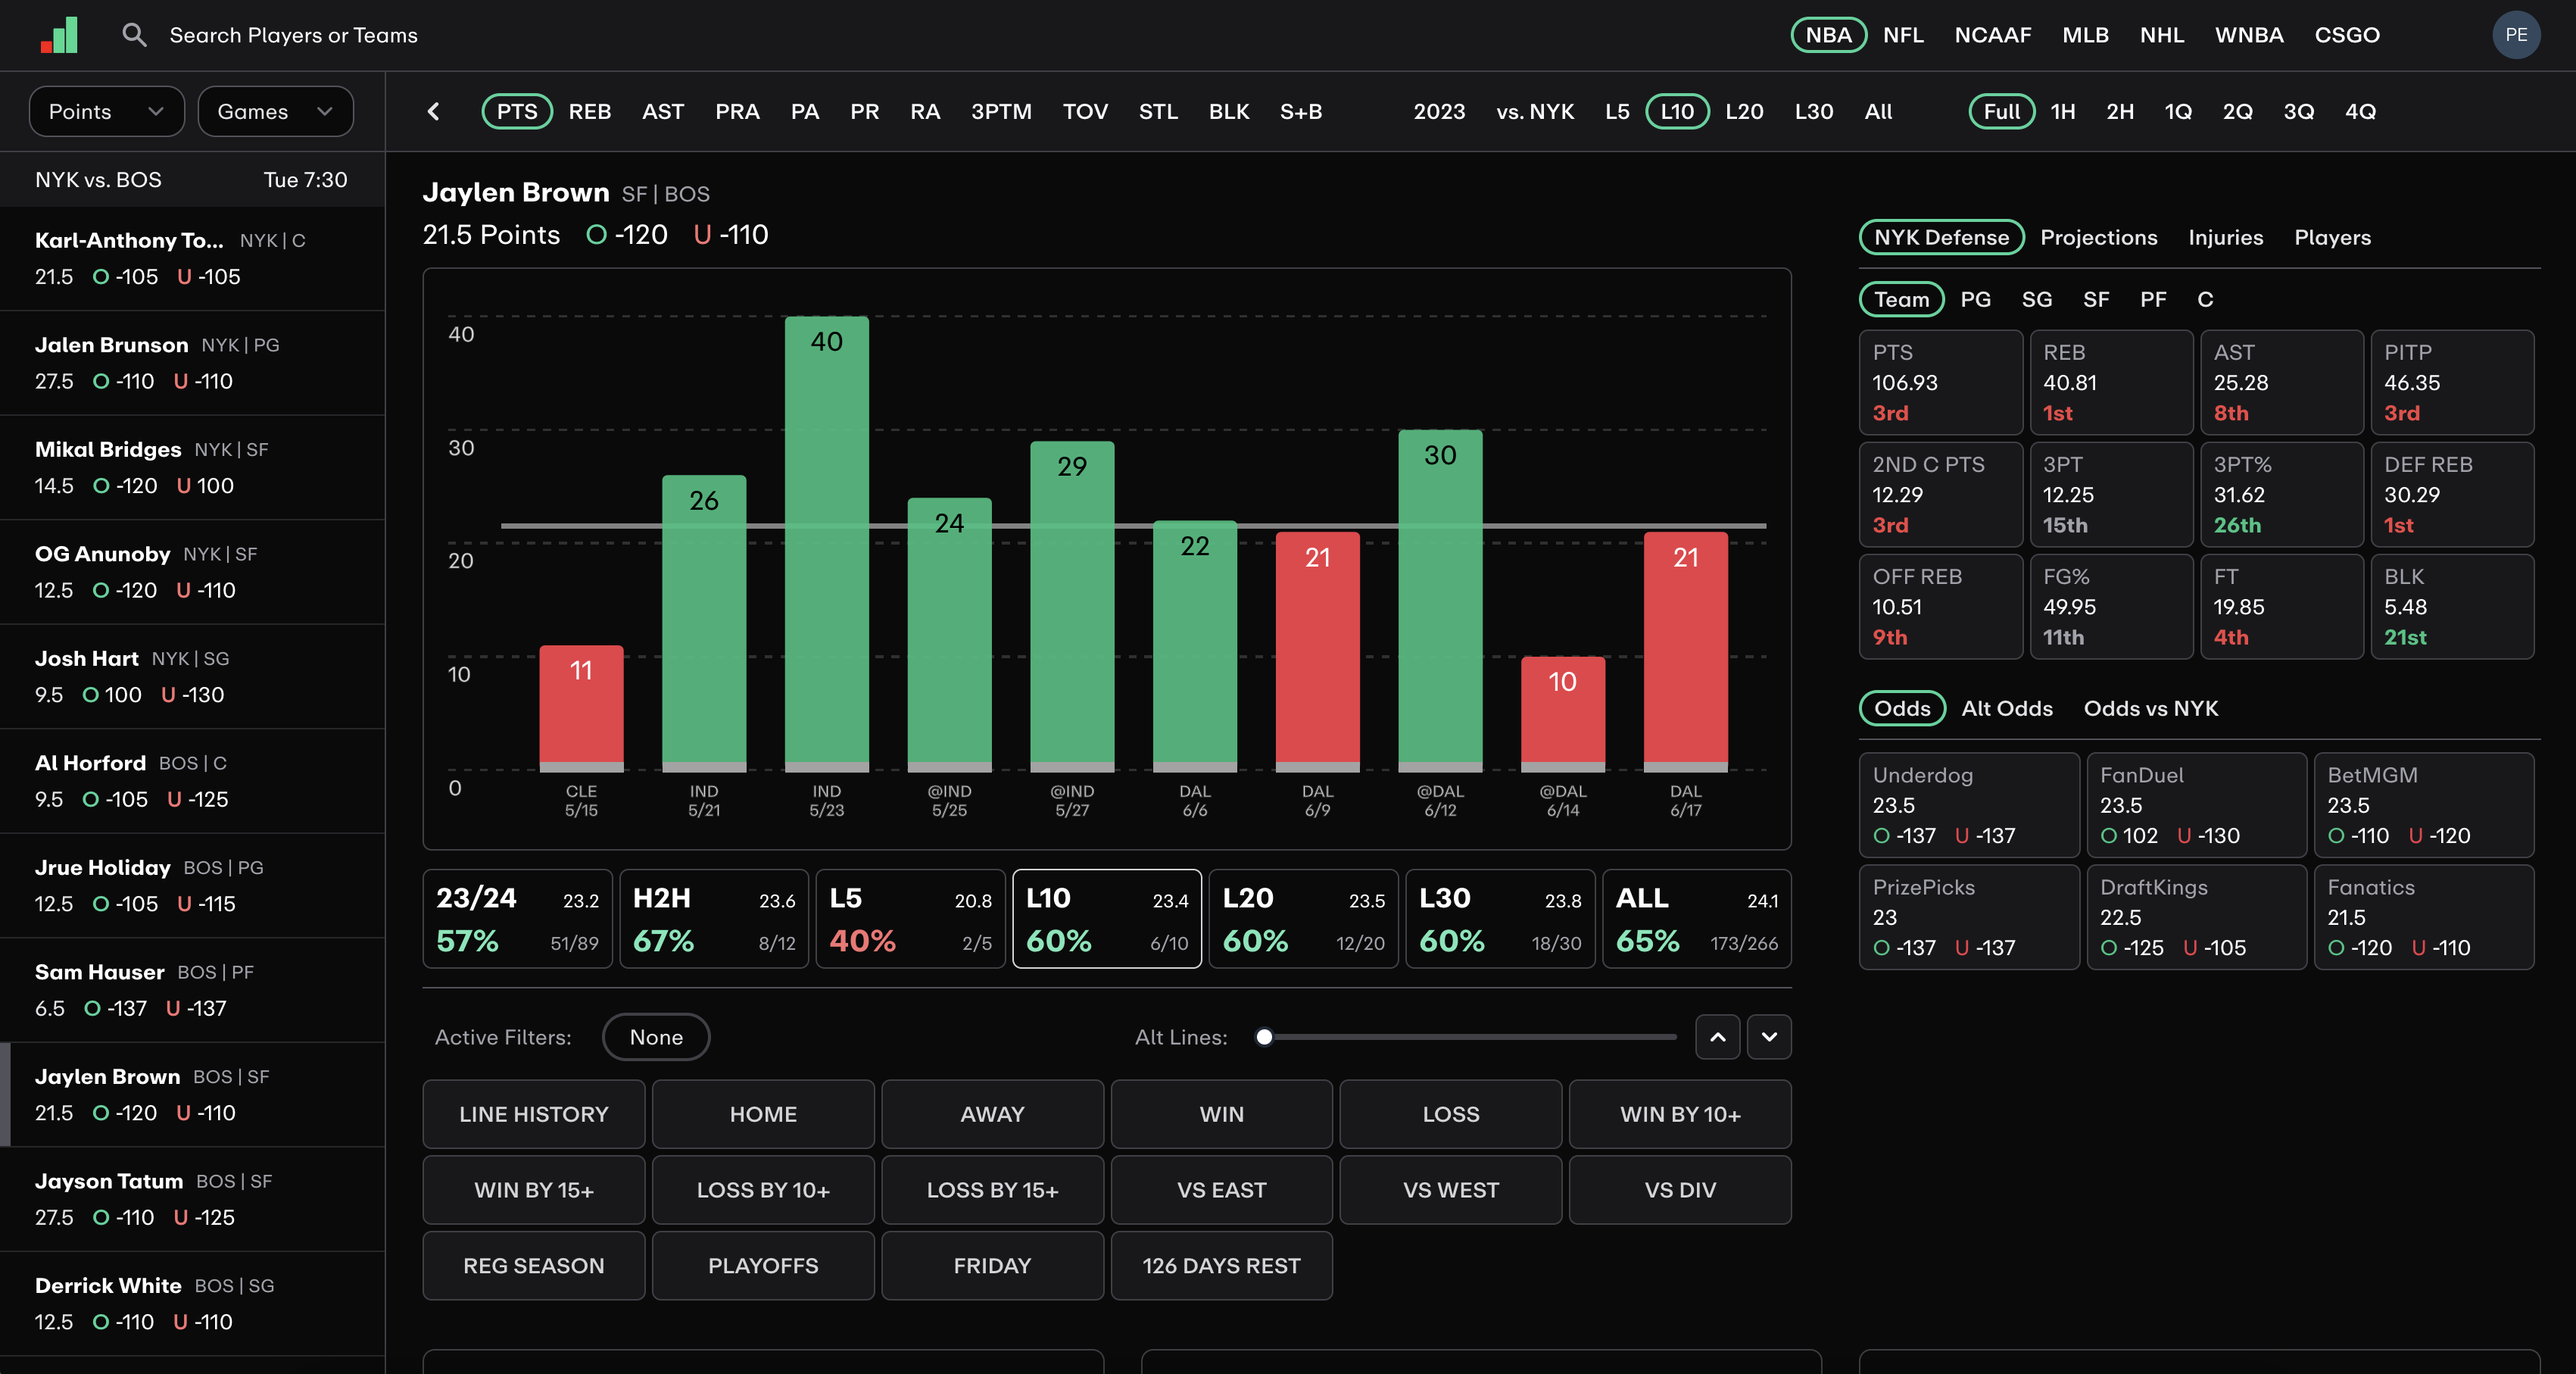The height and width of the screenshot is (1374, 2576).
Task: Switch to the Projections tab
Action: point(2098,238)
